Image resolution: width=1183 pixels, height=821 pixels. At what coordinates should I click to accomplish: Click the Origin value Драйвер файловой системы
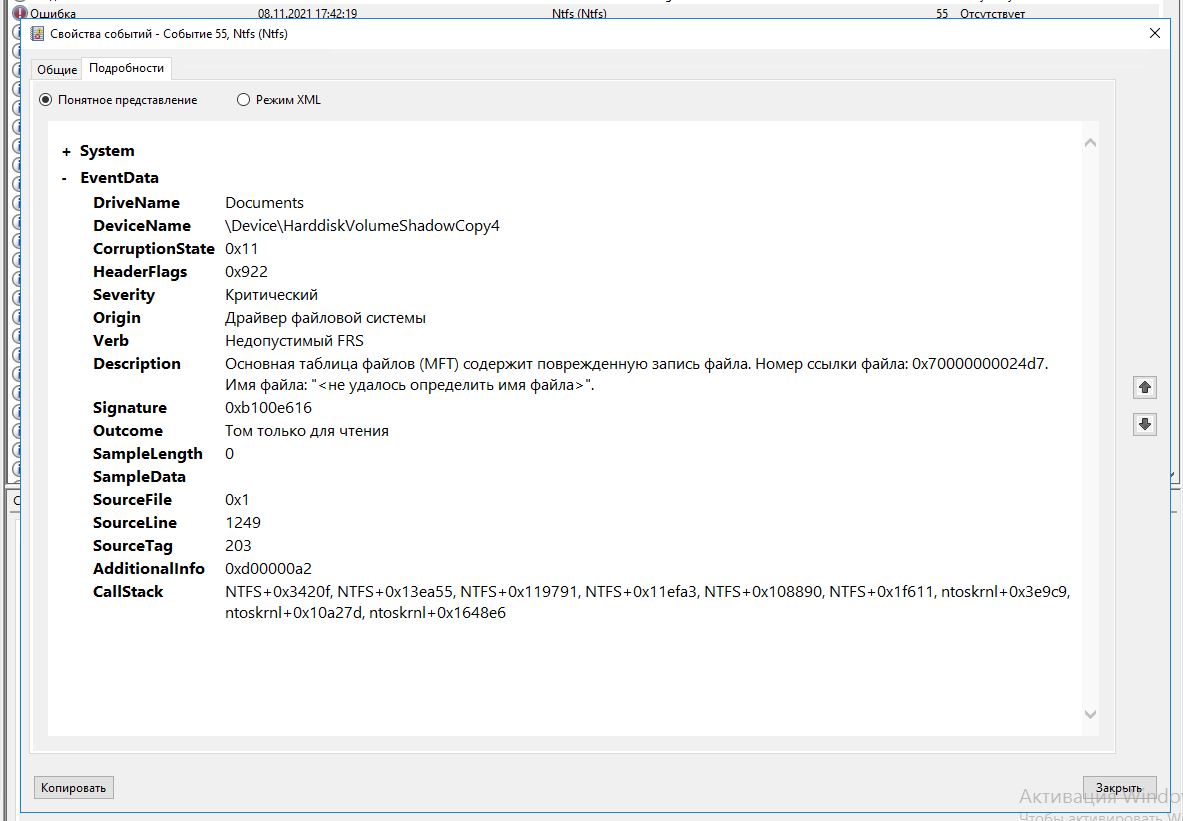(325, 318)
